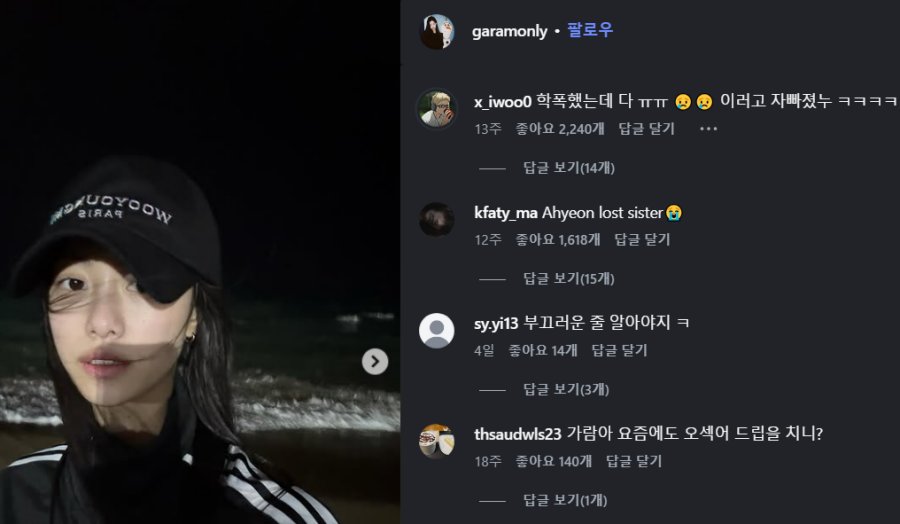The width and height of the screenshot is (900, 524).
Task: Reply to kfaty_ma's comment
Action: coord(642,240)
